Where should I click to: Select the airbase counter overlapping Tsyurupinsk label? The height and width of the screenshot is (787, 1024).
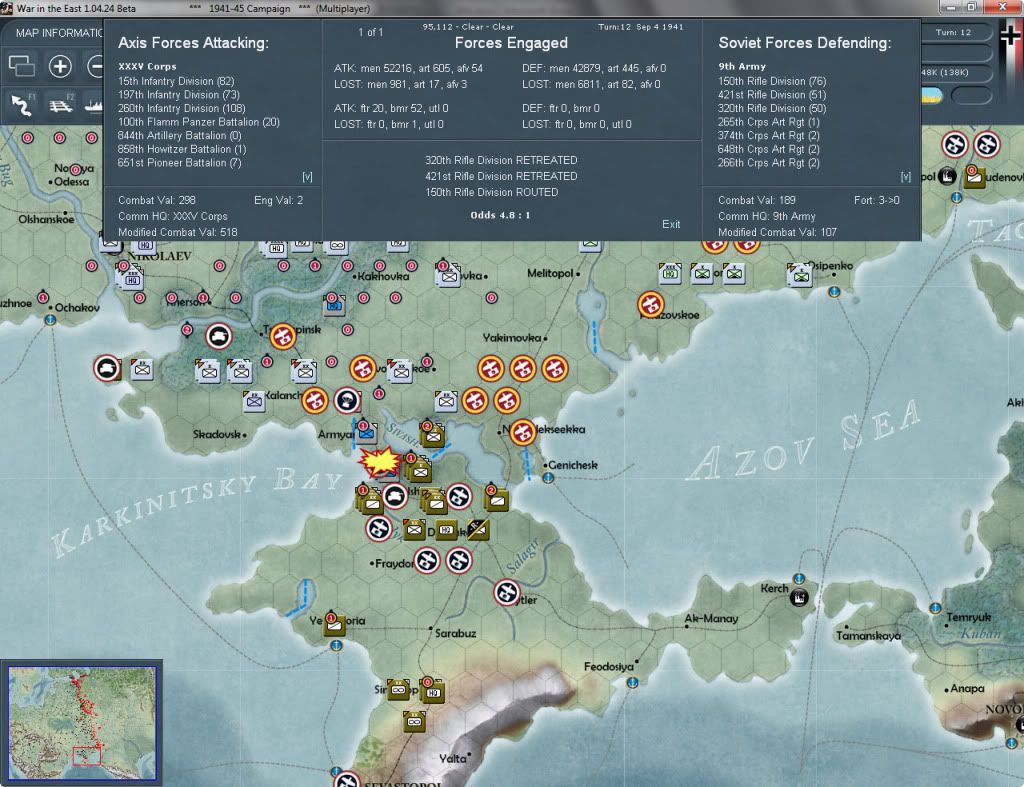(x=283, y=336)
